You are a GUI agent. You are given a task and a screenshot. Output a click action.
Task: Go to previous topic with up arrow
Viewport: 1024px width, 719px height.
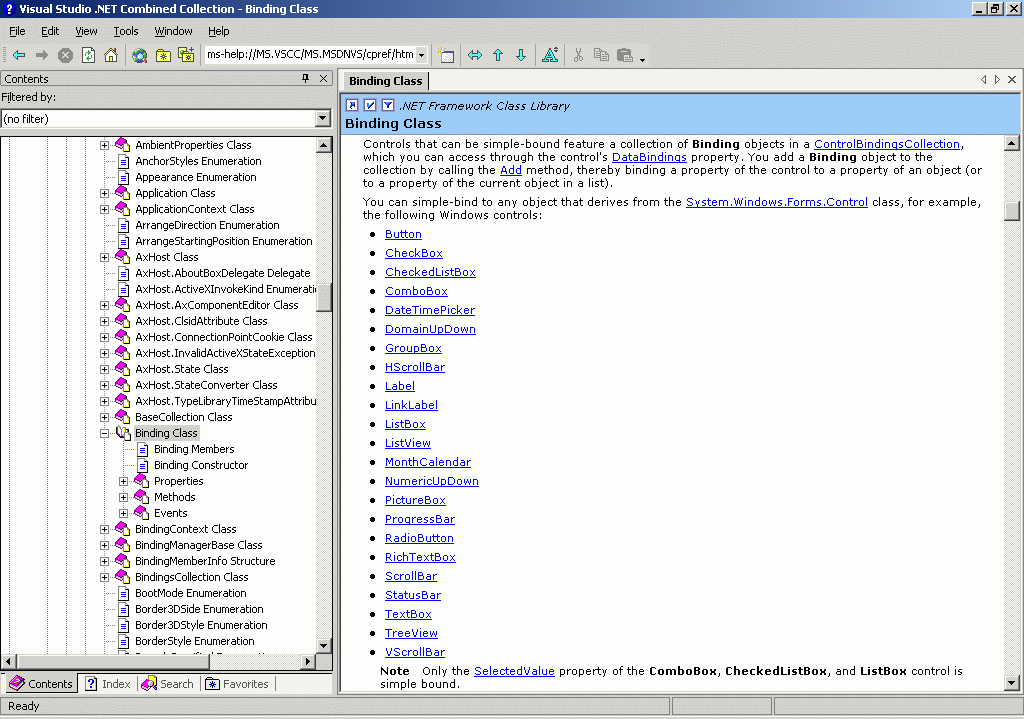(497, 55)
